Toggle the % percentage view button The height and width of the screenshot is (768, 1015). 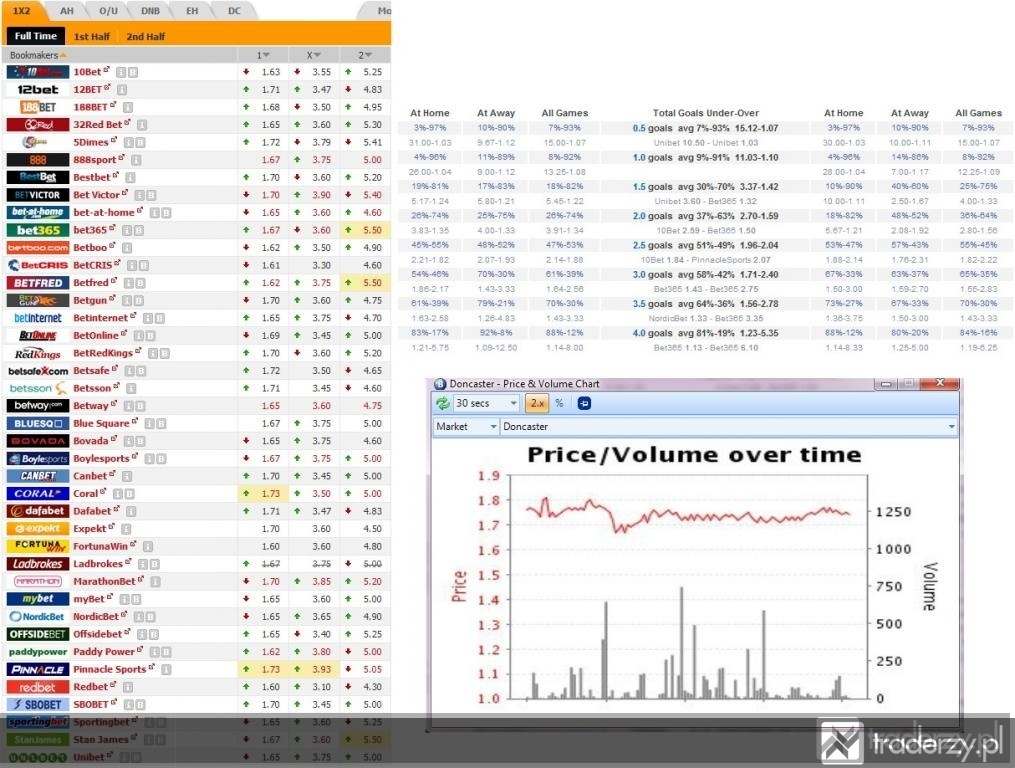point(559,403)
